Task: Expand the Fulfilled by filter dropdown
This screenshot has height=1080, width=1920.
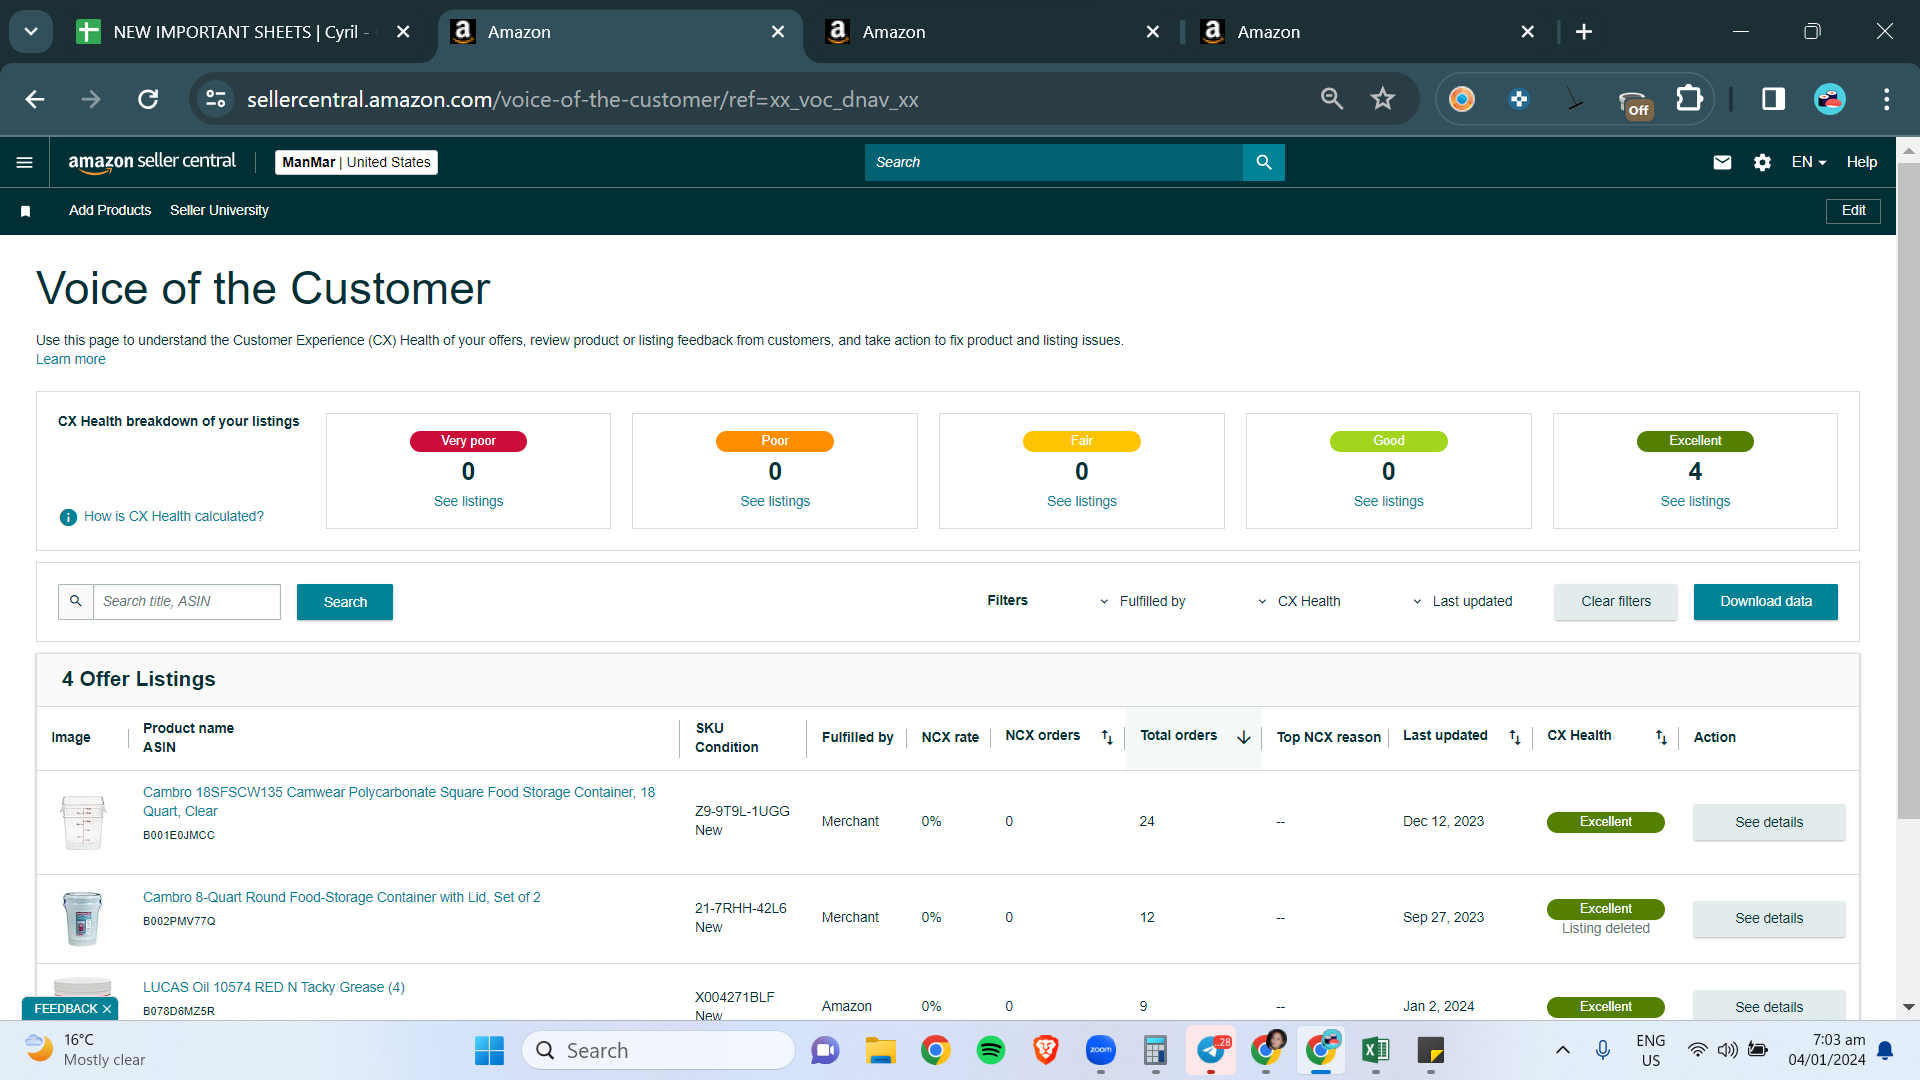Action: pos(1142,602)
